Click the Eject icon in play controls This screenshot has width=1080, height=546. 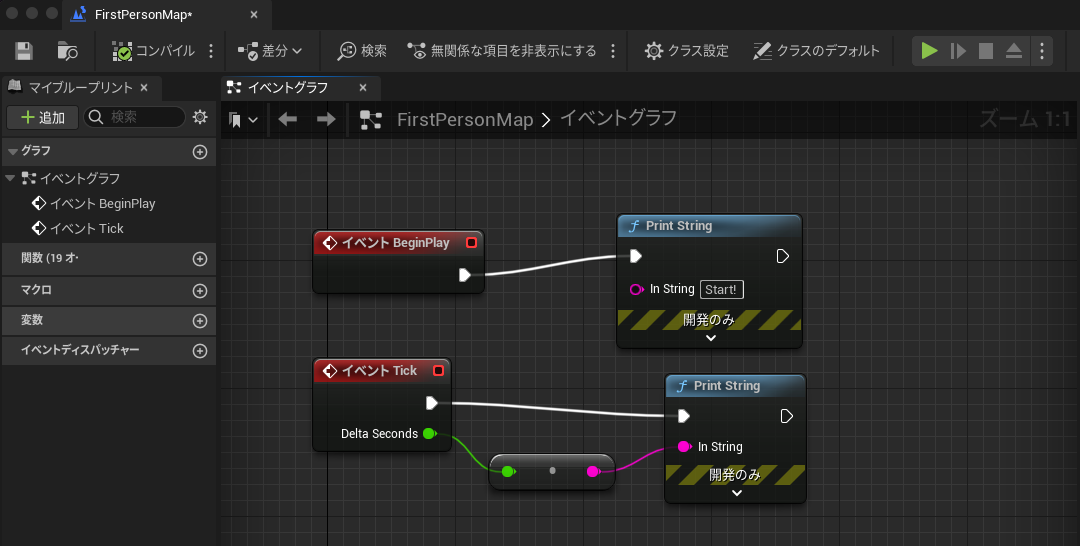[1014, 51]
